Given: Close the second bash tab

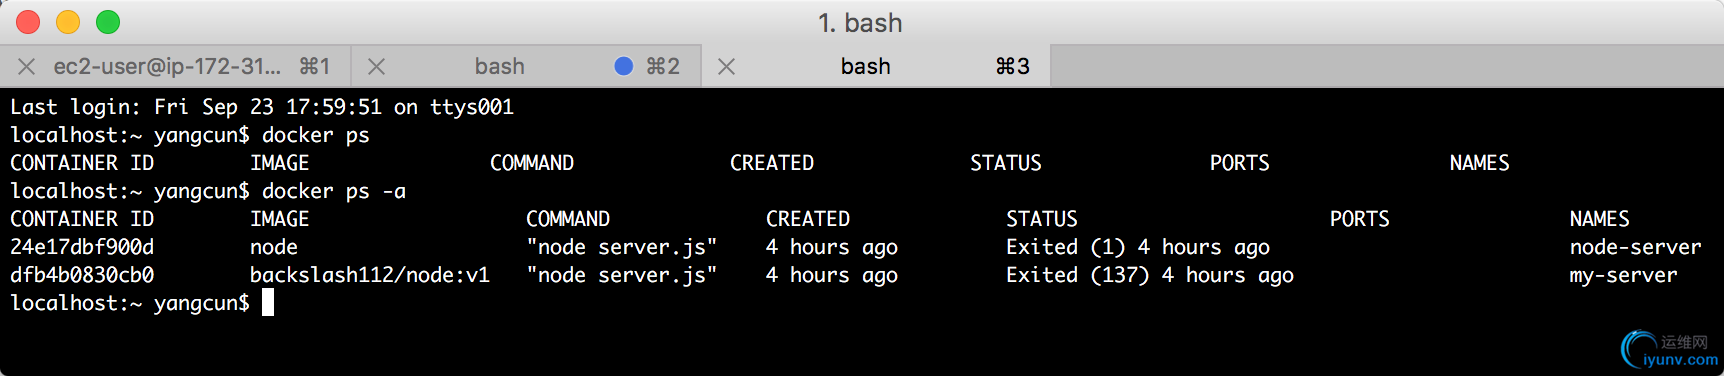Looking at the screenshot, I should click(x=377, y=66).
